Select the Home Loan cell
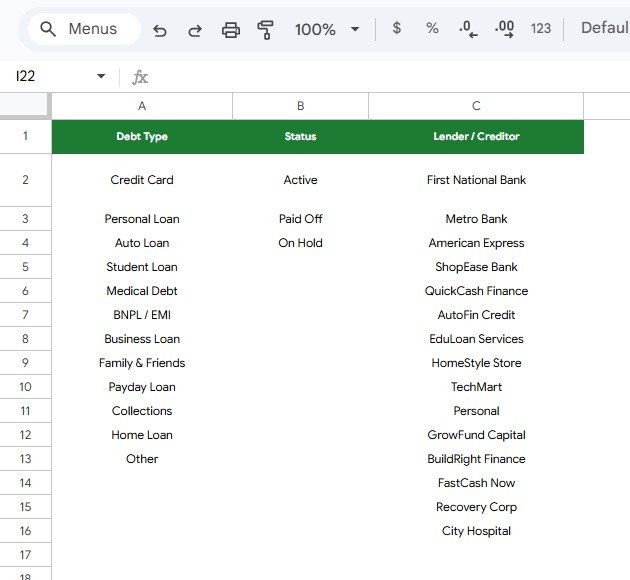Viewport: 630px width, 580px height. pyautogui.click(x=142, y=435)
